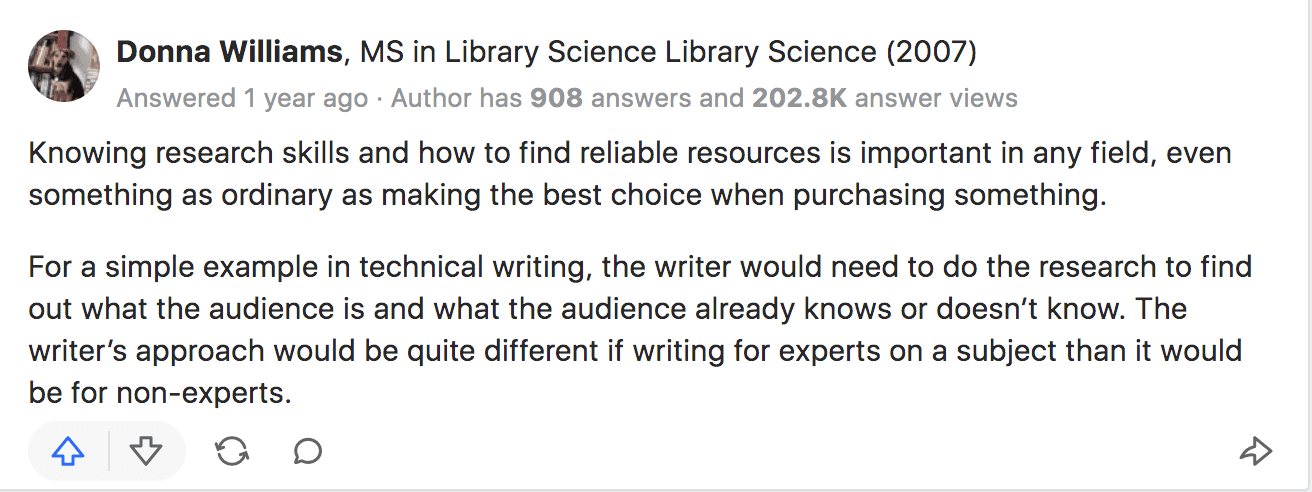
Task: Open Donna Williams' profile picture
Action: [x=64, y=66]
